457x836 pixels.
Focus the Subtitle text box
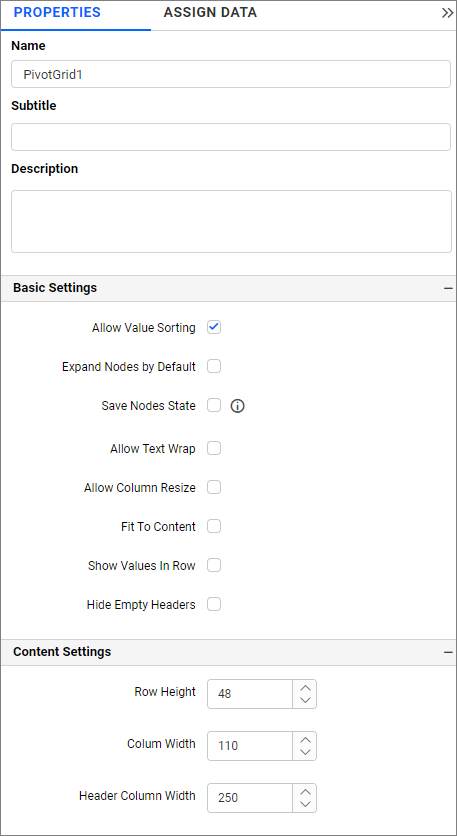click(231, 137)
